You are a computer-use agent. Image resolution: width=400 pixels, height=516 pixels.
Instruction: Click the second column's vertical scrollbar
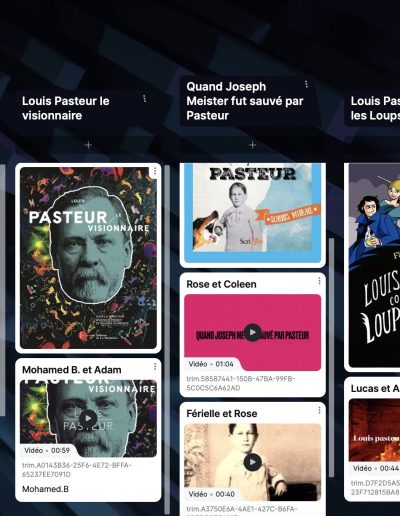[x=331, y=357]
